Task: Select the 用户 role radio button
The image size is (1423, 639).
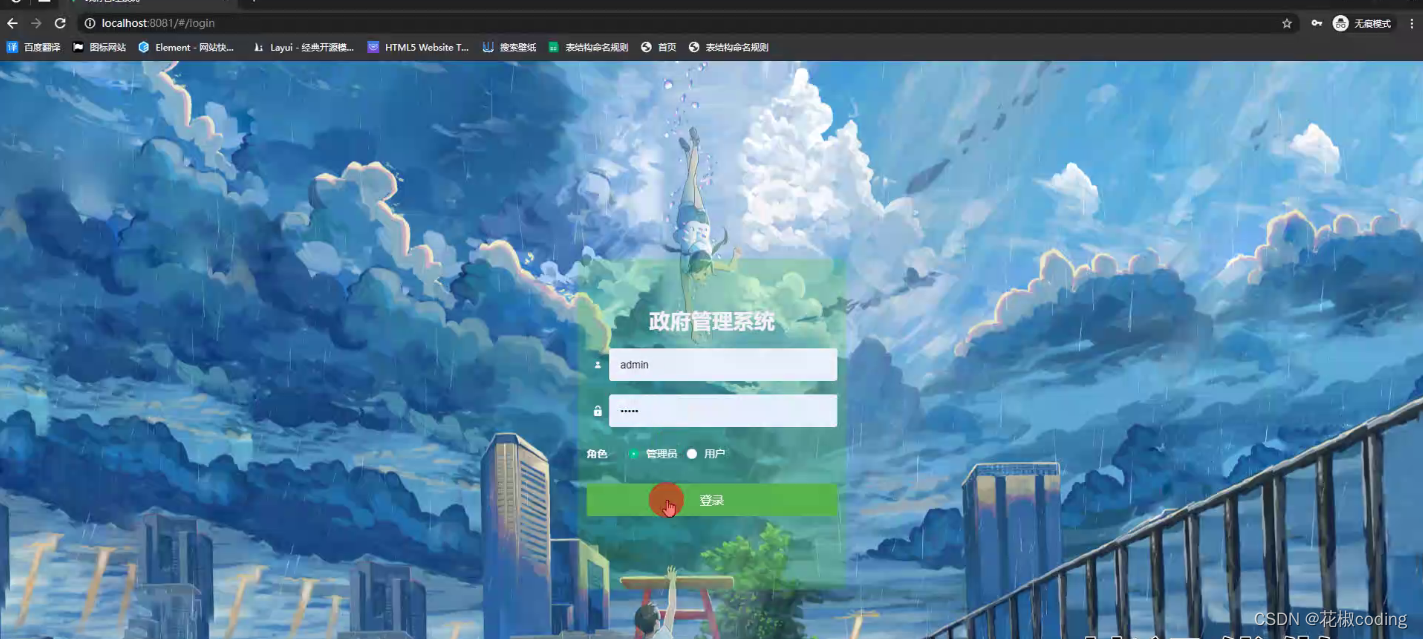Action: tap(691, 453)
